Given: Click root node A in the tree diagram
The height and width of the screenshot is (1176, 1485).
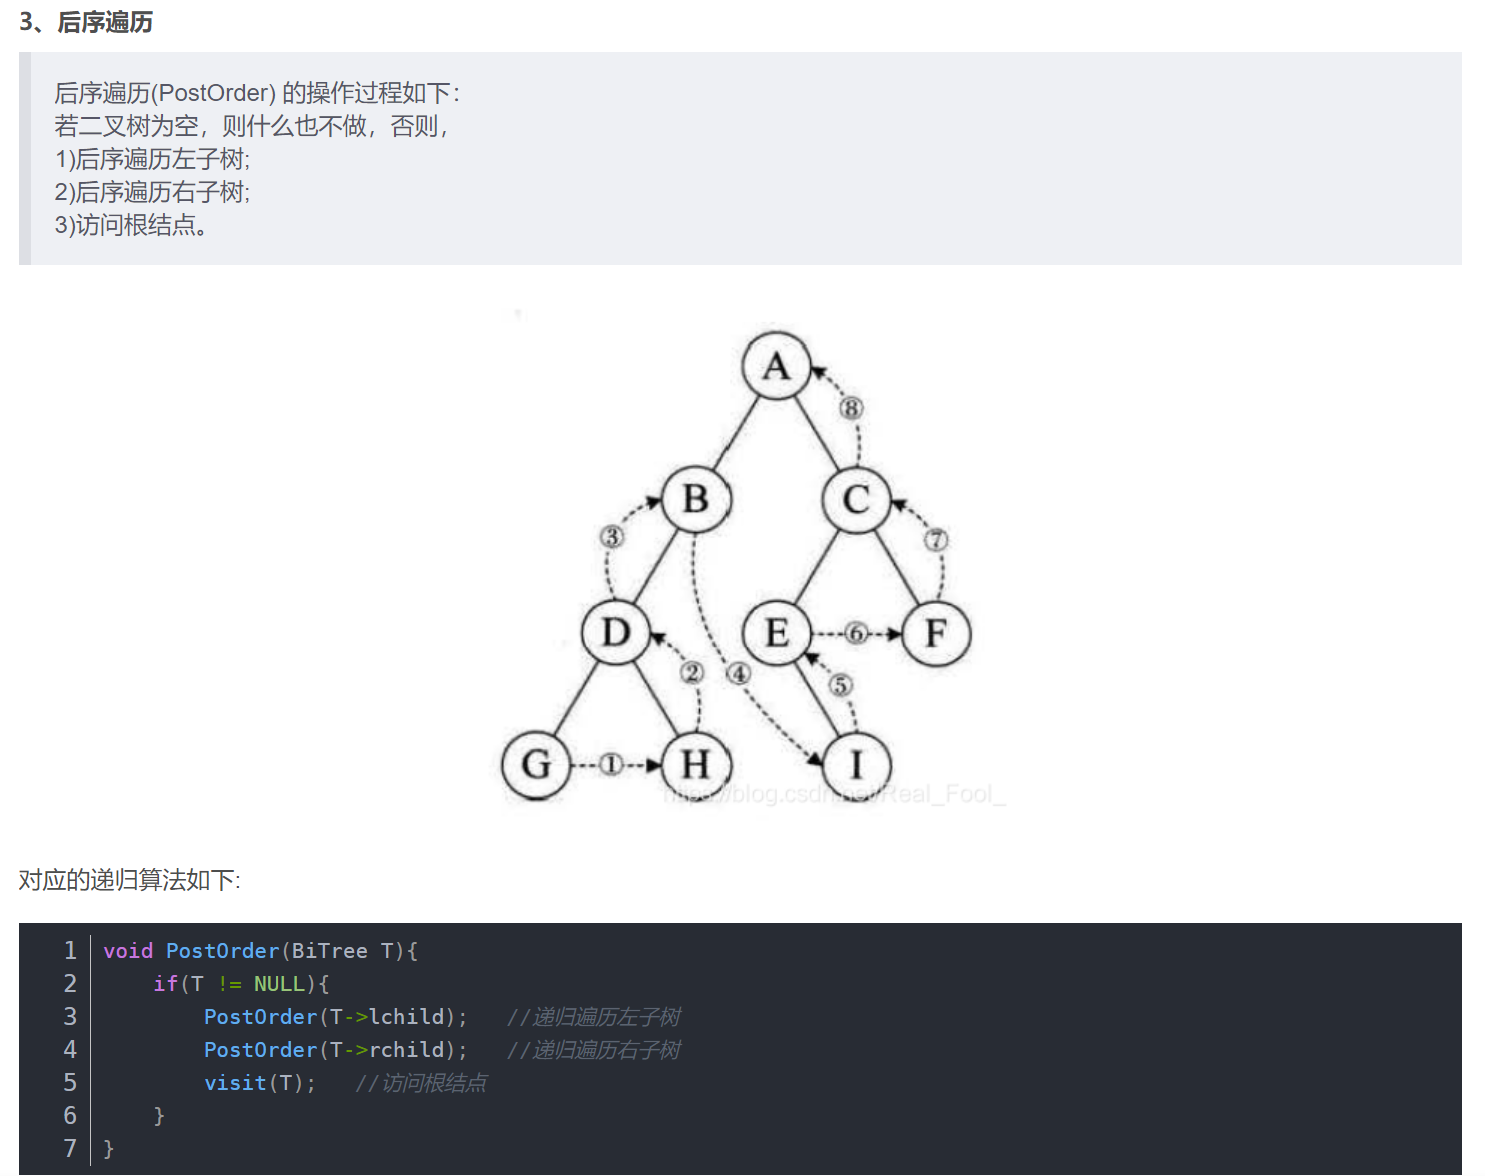Looking at the screenshot, I should [x=776, y=366].
